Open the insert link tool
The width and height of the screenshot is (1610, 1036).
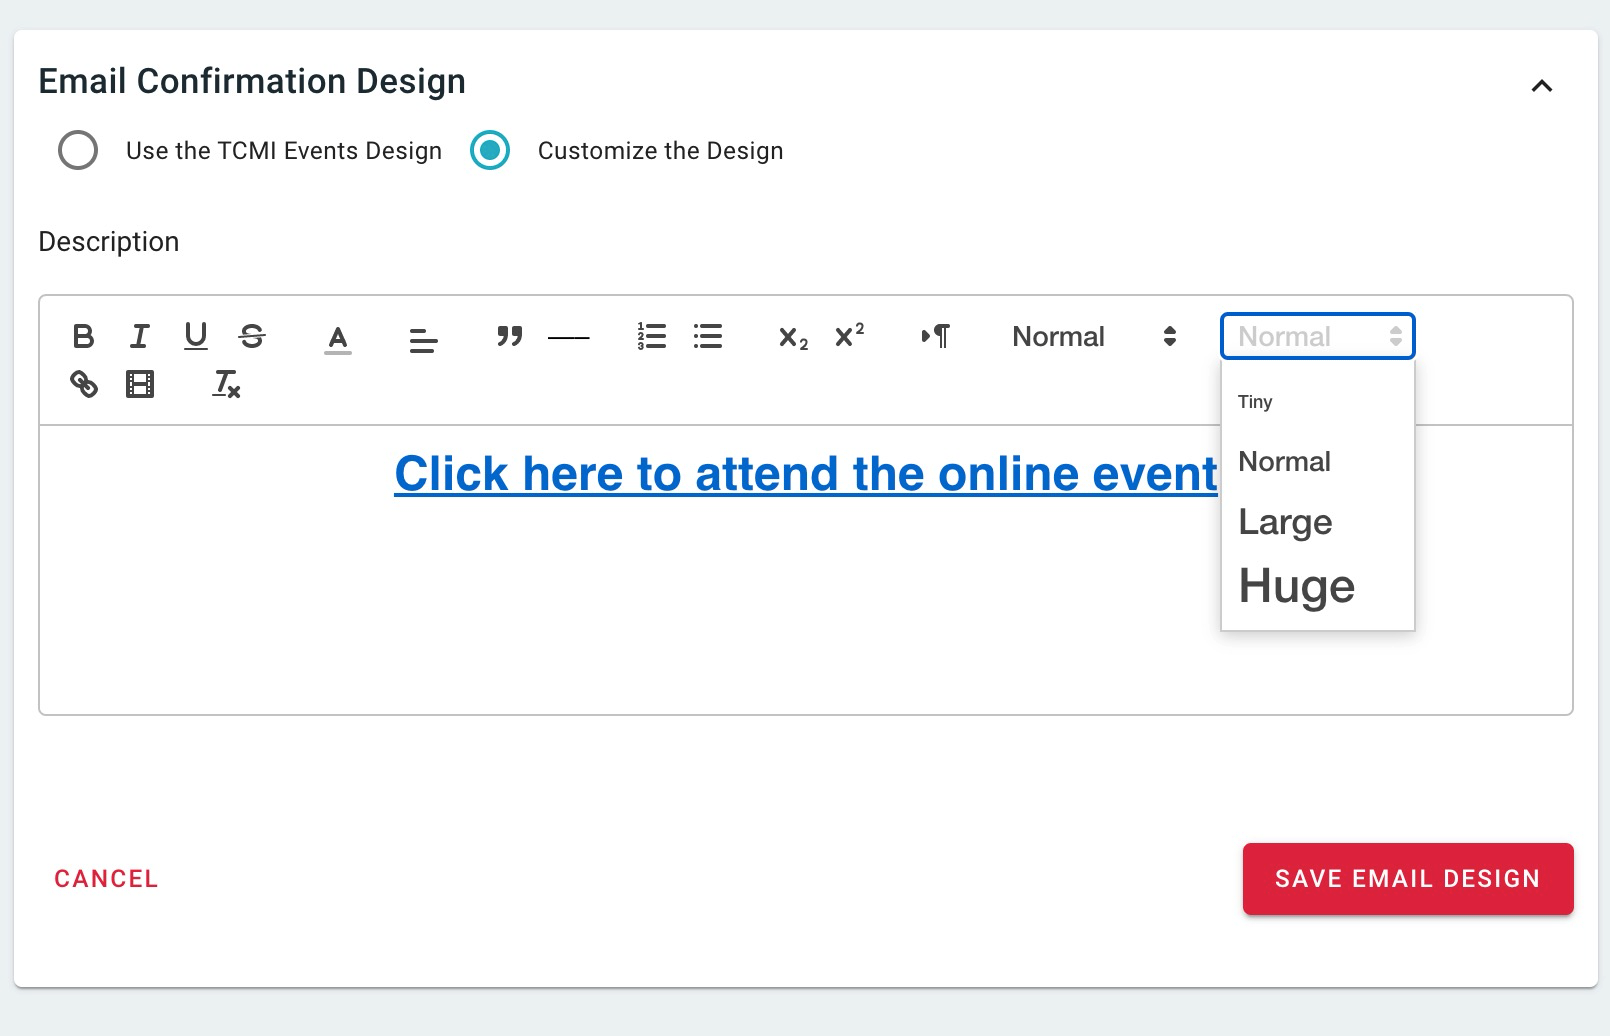pos(84,384)
